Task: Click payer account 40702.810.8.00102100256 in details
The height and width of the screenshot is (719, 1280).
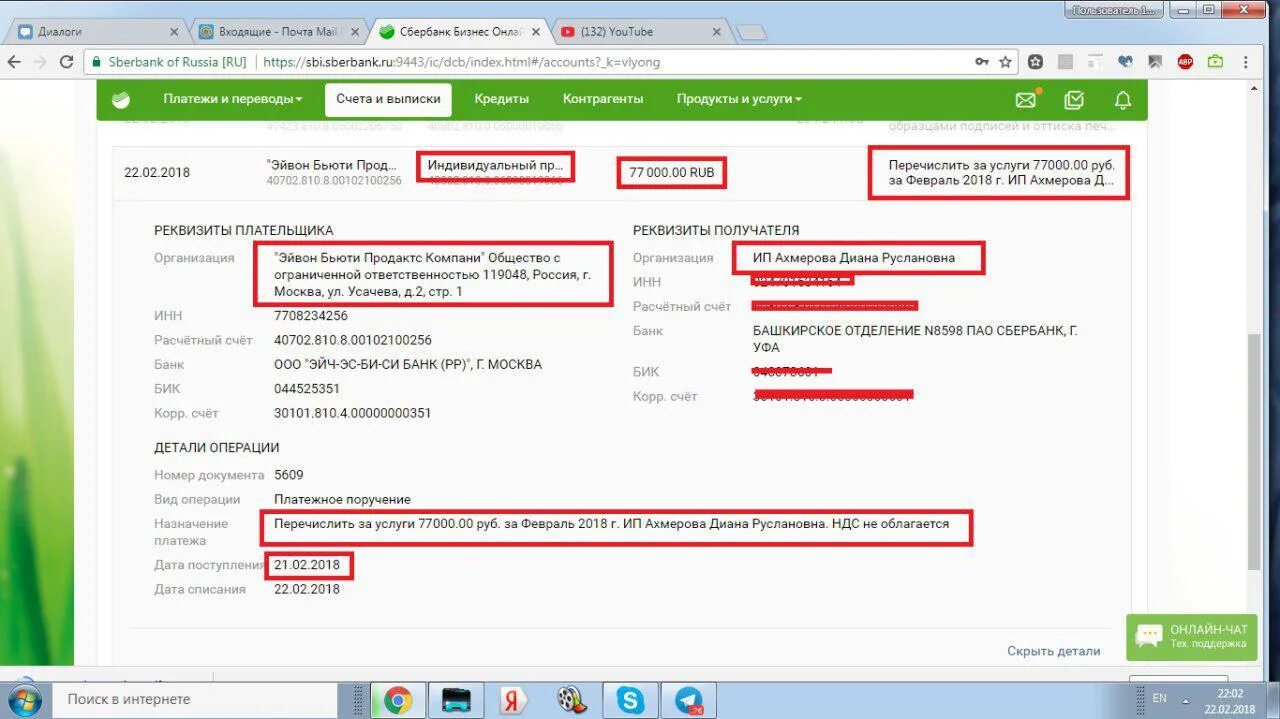Action: click(x=353, y=340)
